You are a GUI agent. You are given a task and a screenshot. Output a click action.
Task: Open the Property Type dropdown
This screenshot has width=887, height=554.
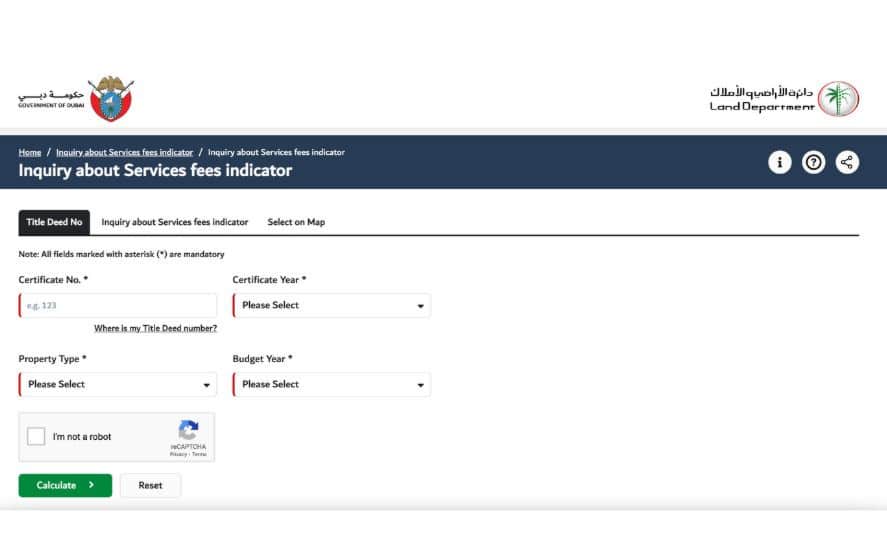(118, 384)
